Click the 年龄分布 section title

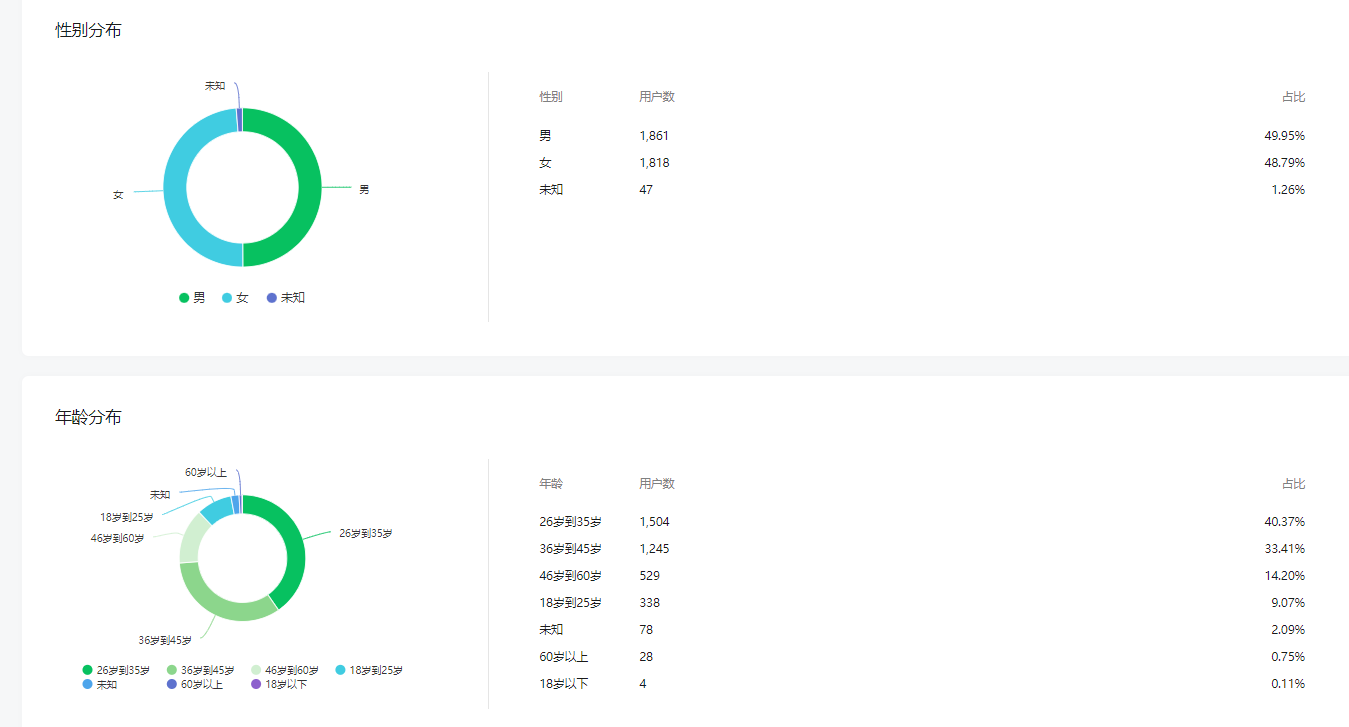click(88, 417)
